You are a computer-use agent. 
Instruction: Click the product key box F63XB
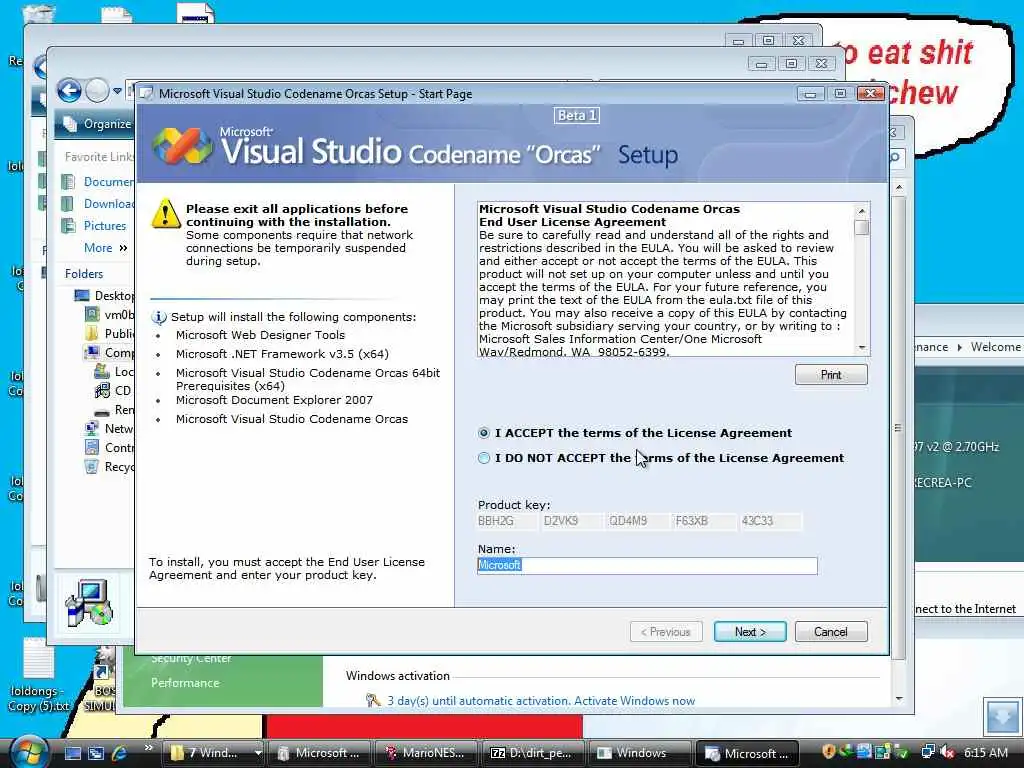tap(704, 521)
